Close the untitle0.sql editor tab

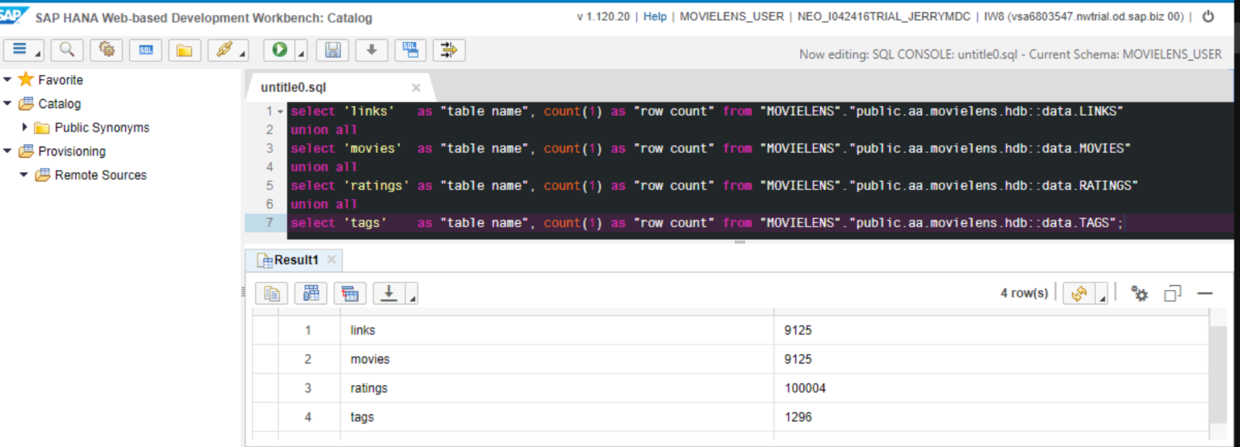tap(416, 87)
